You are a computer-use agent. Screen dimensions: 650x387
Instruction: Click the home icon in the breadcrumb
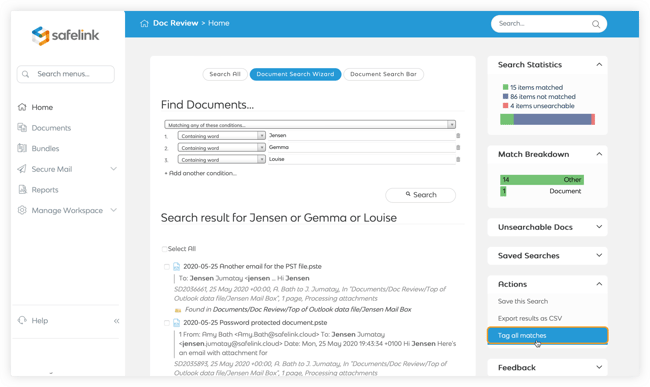[x=144, y=23]
